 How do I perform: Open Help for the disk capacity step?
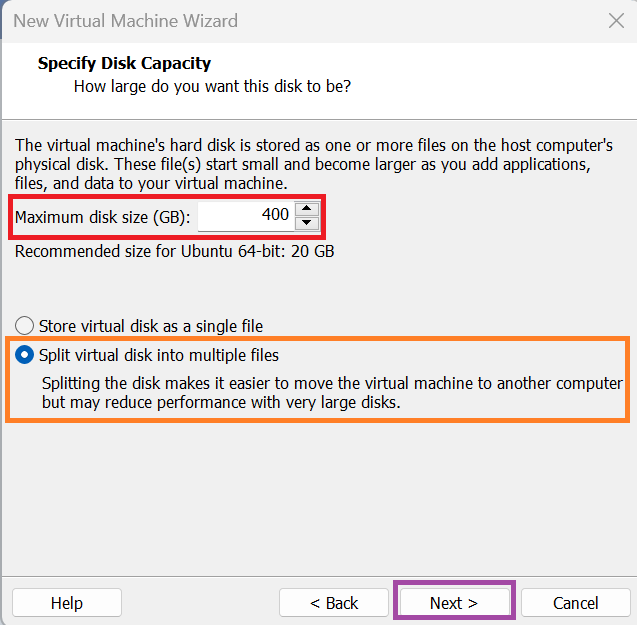pos(67,603)
